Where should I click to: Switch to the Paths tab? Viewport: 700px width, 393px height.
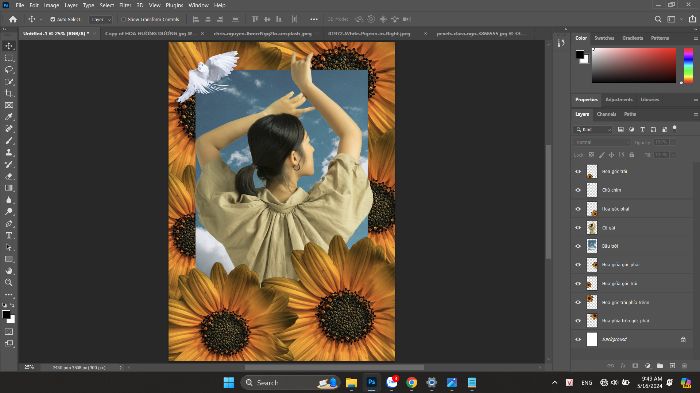coord(630,114)
